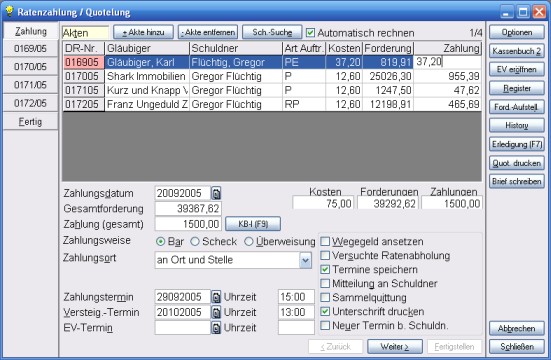Enable Mitteilung an Schuldner
The height and width of the screenshot is (360, 551).
pos(325,283)
